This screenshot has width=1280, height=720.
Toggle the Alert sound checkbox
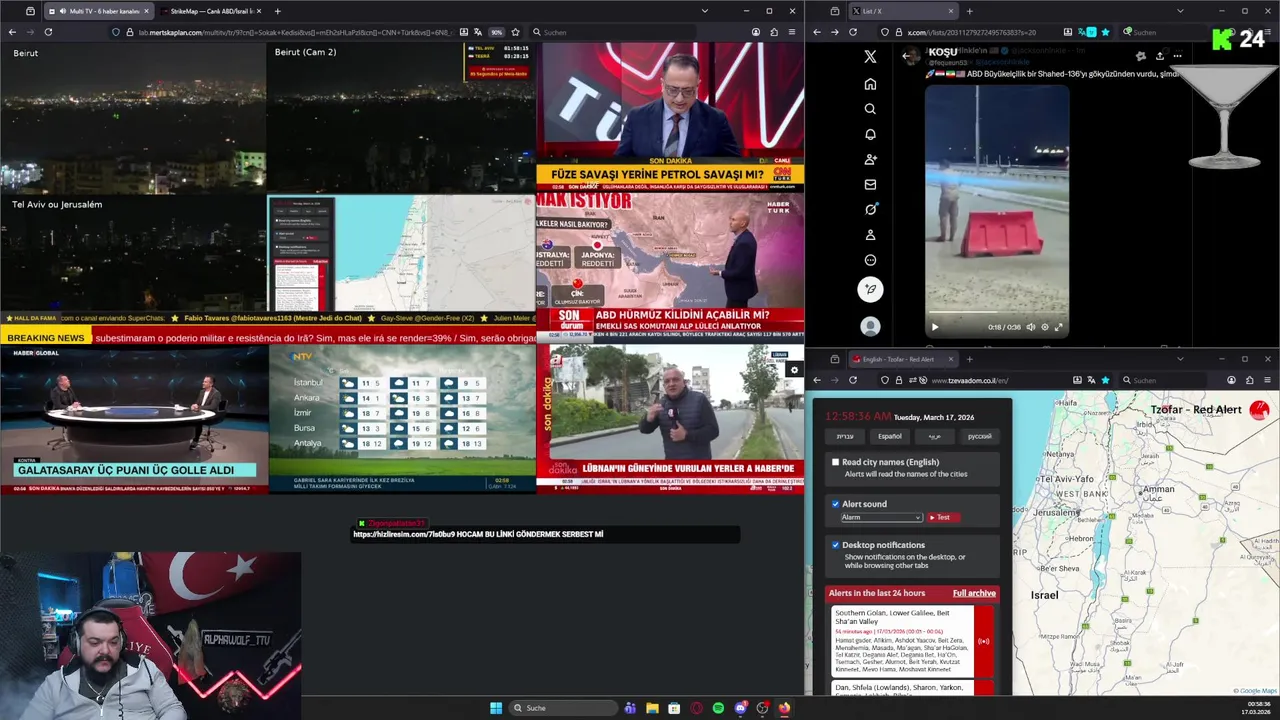coord(836,504)
